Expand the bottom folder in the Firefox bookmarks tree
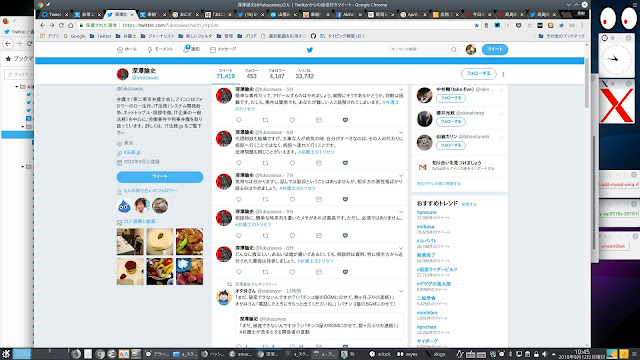Viewport: 640px width, 360px height. (x=22, y=167)
